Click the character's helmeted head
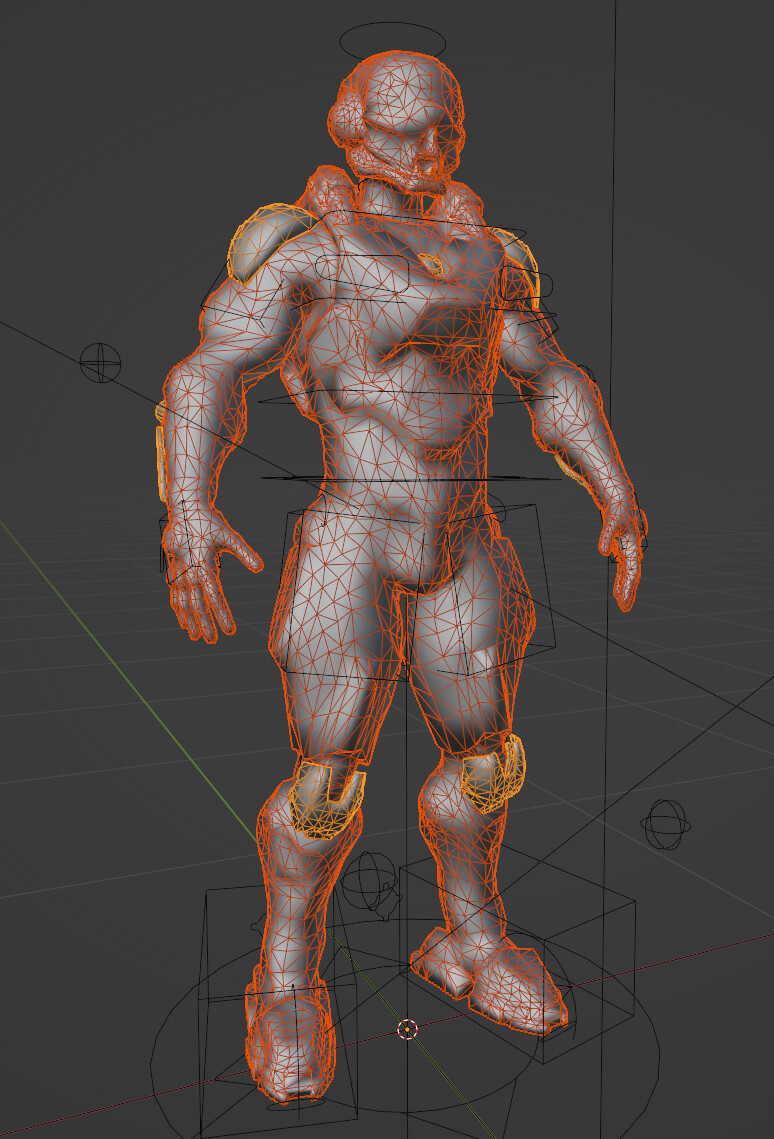 [396, 120]
